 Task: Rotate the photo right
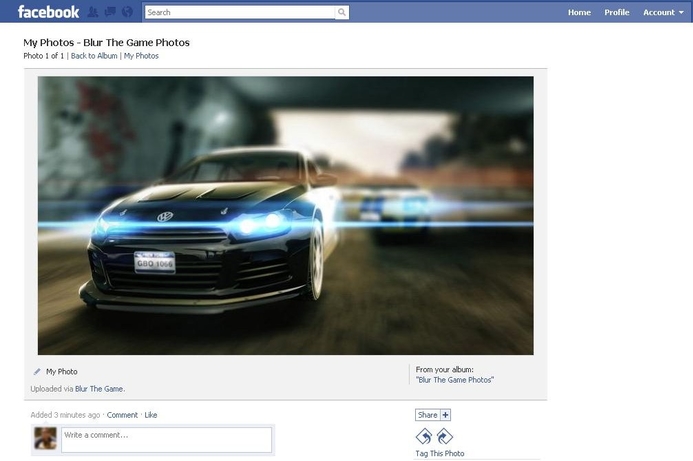(x=445, y=437)
